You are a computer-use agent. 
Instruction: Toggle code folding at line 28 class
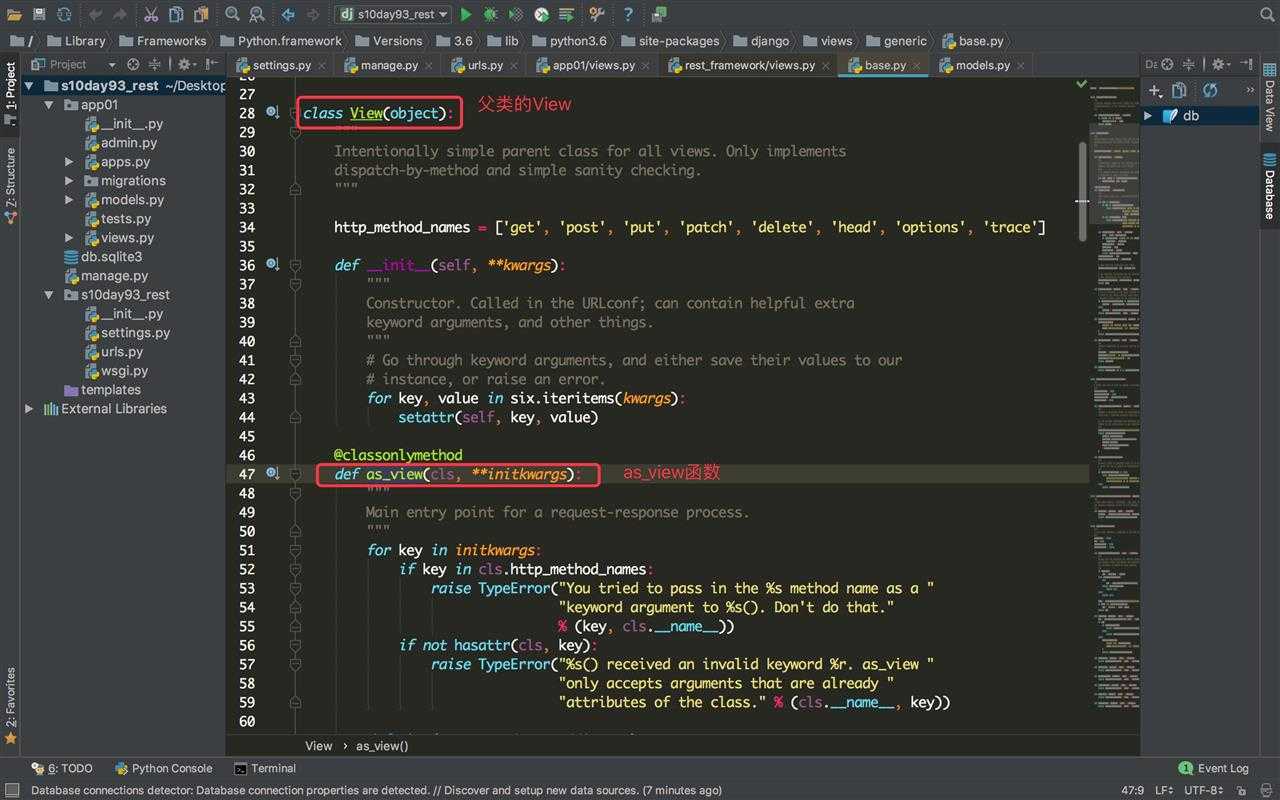click(x=296, y=113)
